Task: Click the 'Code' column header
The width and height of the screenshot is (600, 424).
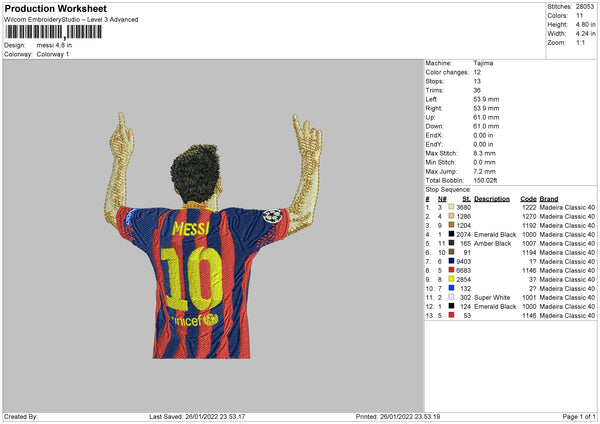Action: [528, 199]
